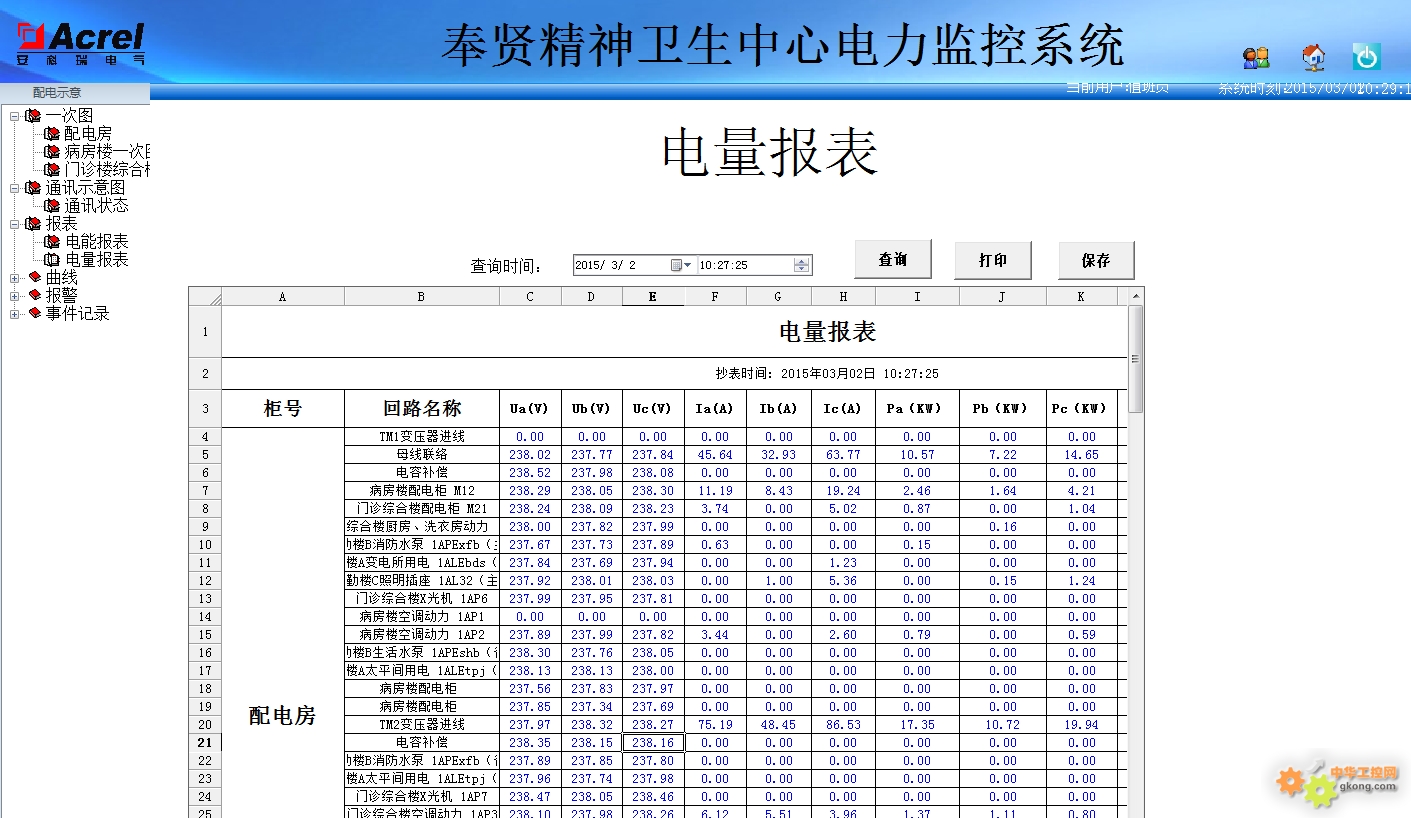Screen dimensions: 1411x818
Task: Click the value 86.53 in row 20
Action: pyautogui.click(x=843, y=724)
